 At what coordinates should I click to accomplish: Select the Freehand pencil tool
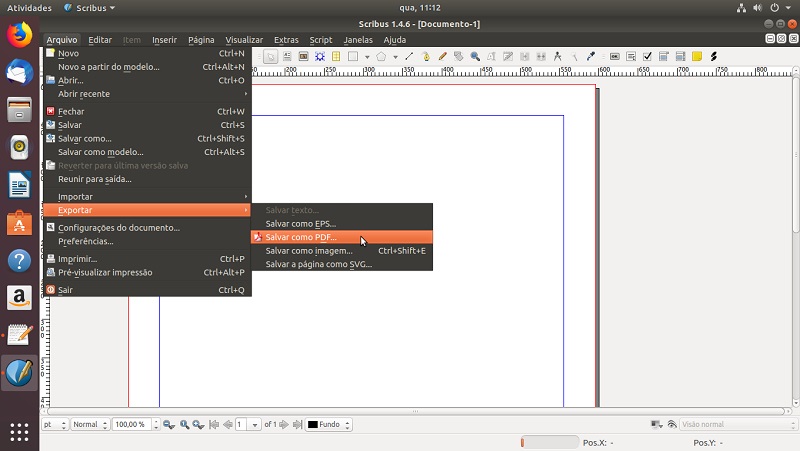point(442,57)
